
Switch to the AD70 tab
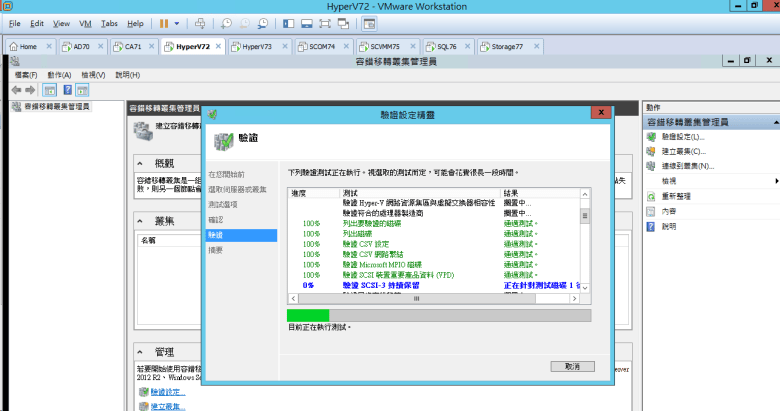pos(82,46)
